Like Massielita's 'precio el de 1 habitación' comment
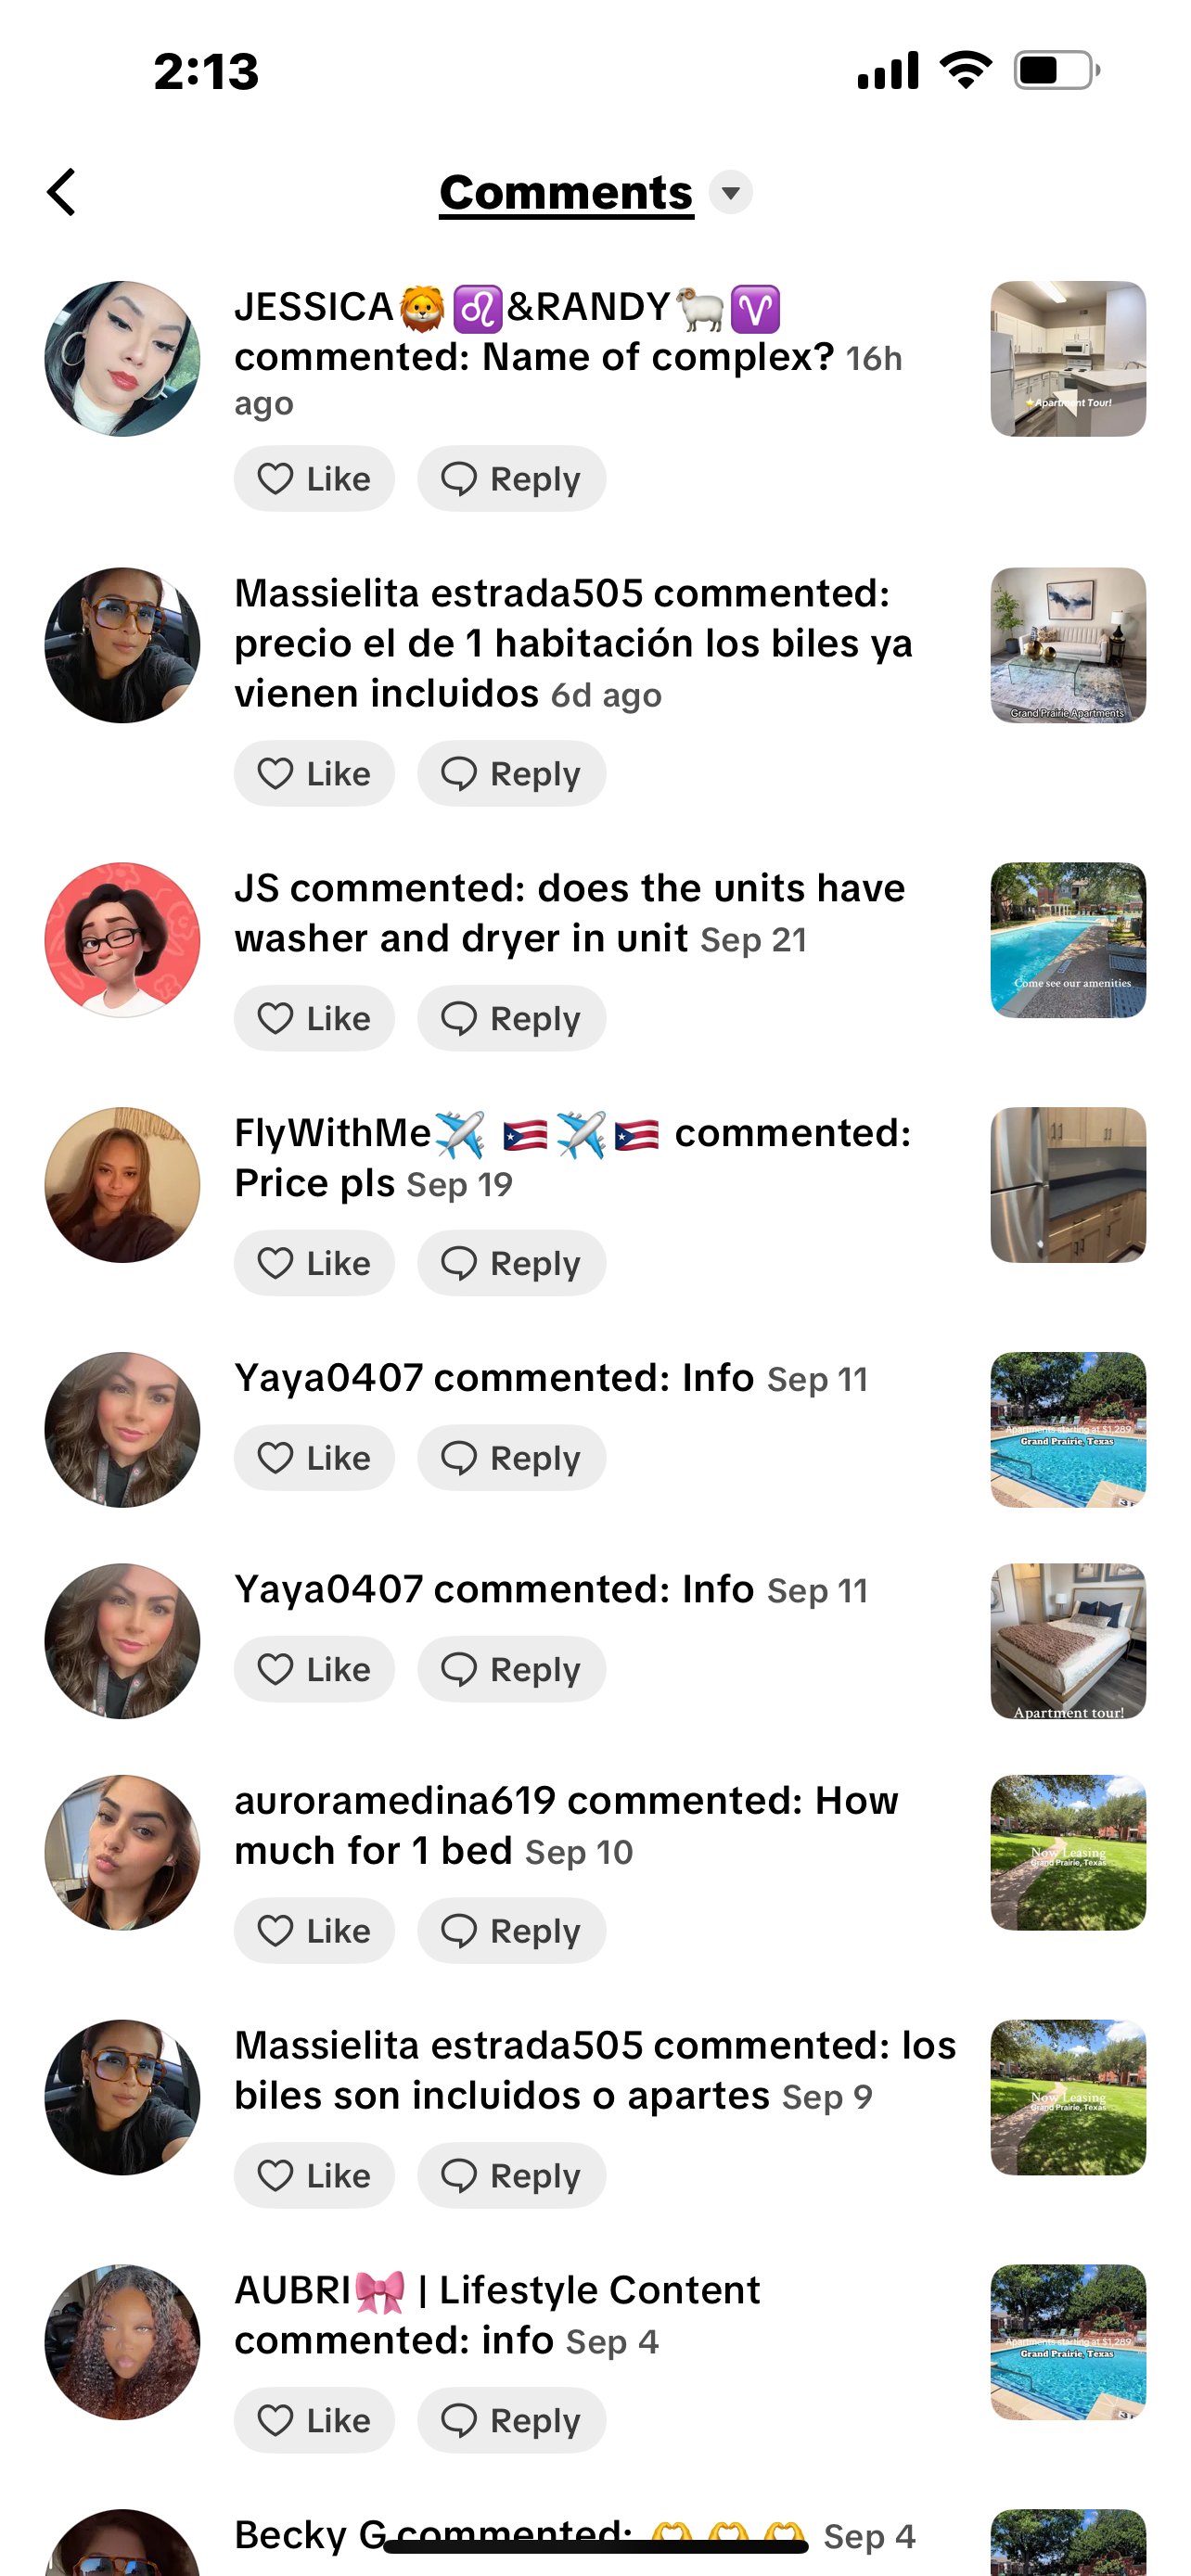1191x2576 pixels. tap(314, 773)
